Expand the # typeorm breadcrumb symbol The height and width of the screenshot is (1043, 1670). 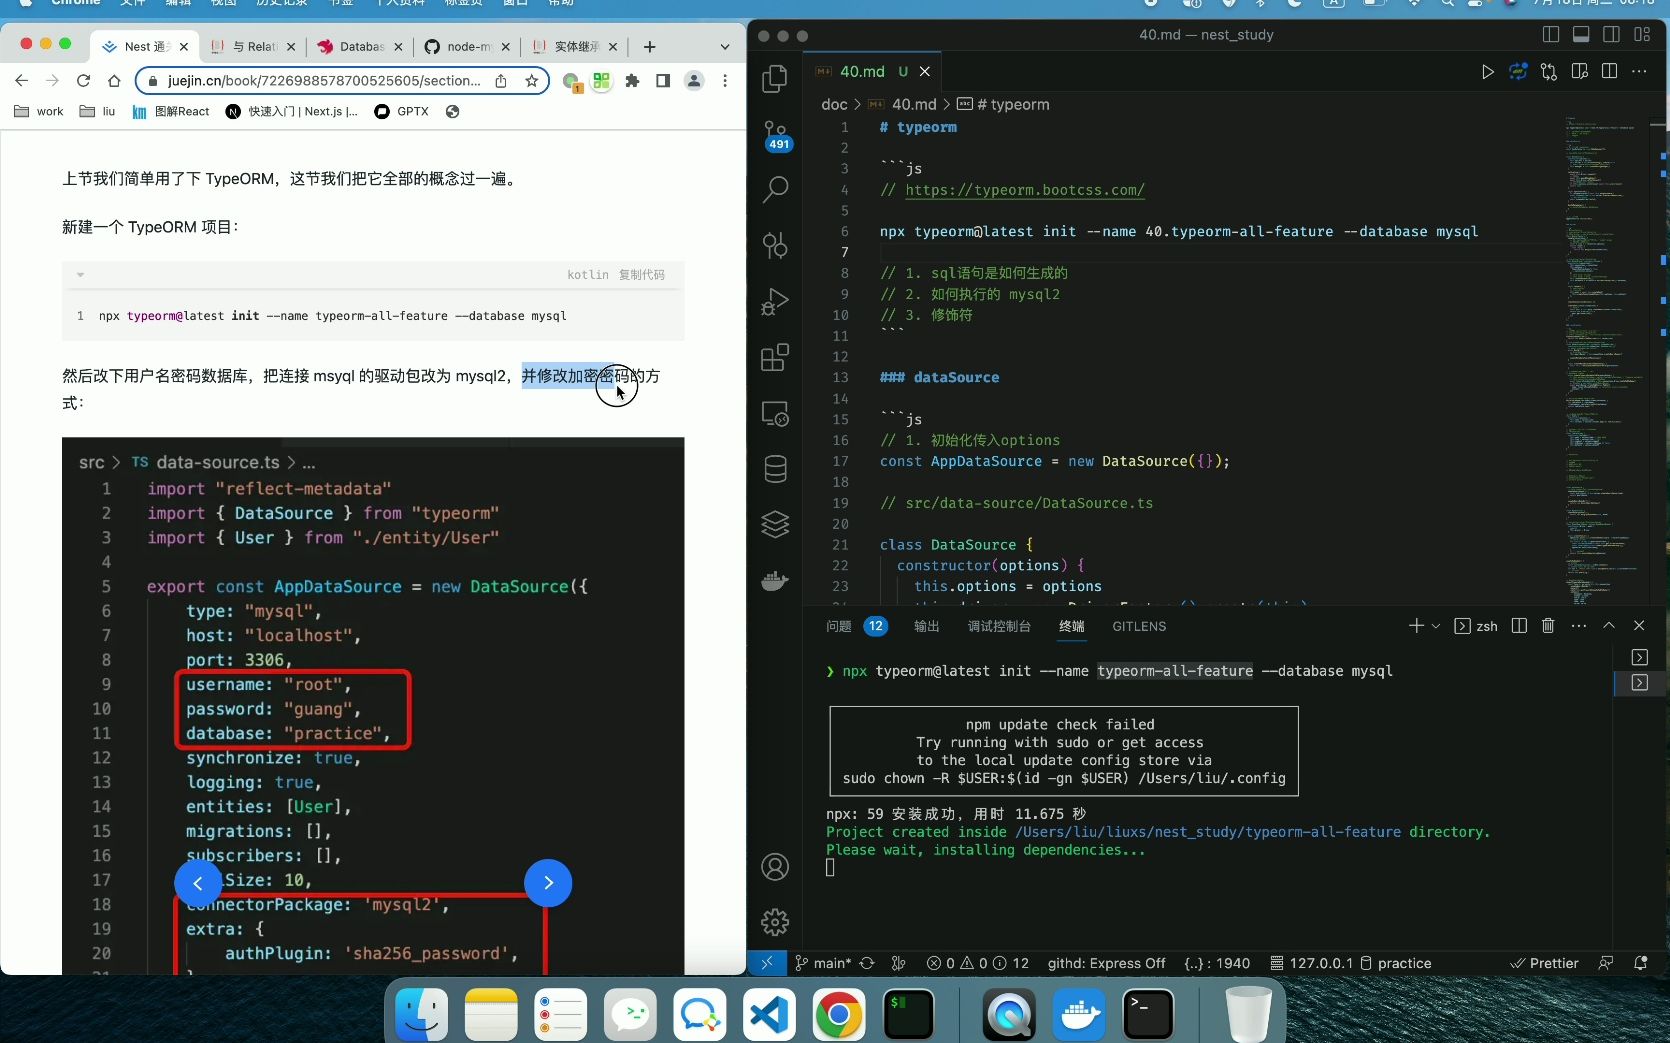1004,104
